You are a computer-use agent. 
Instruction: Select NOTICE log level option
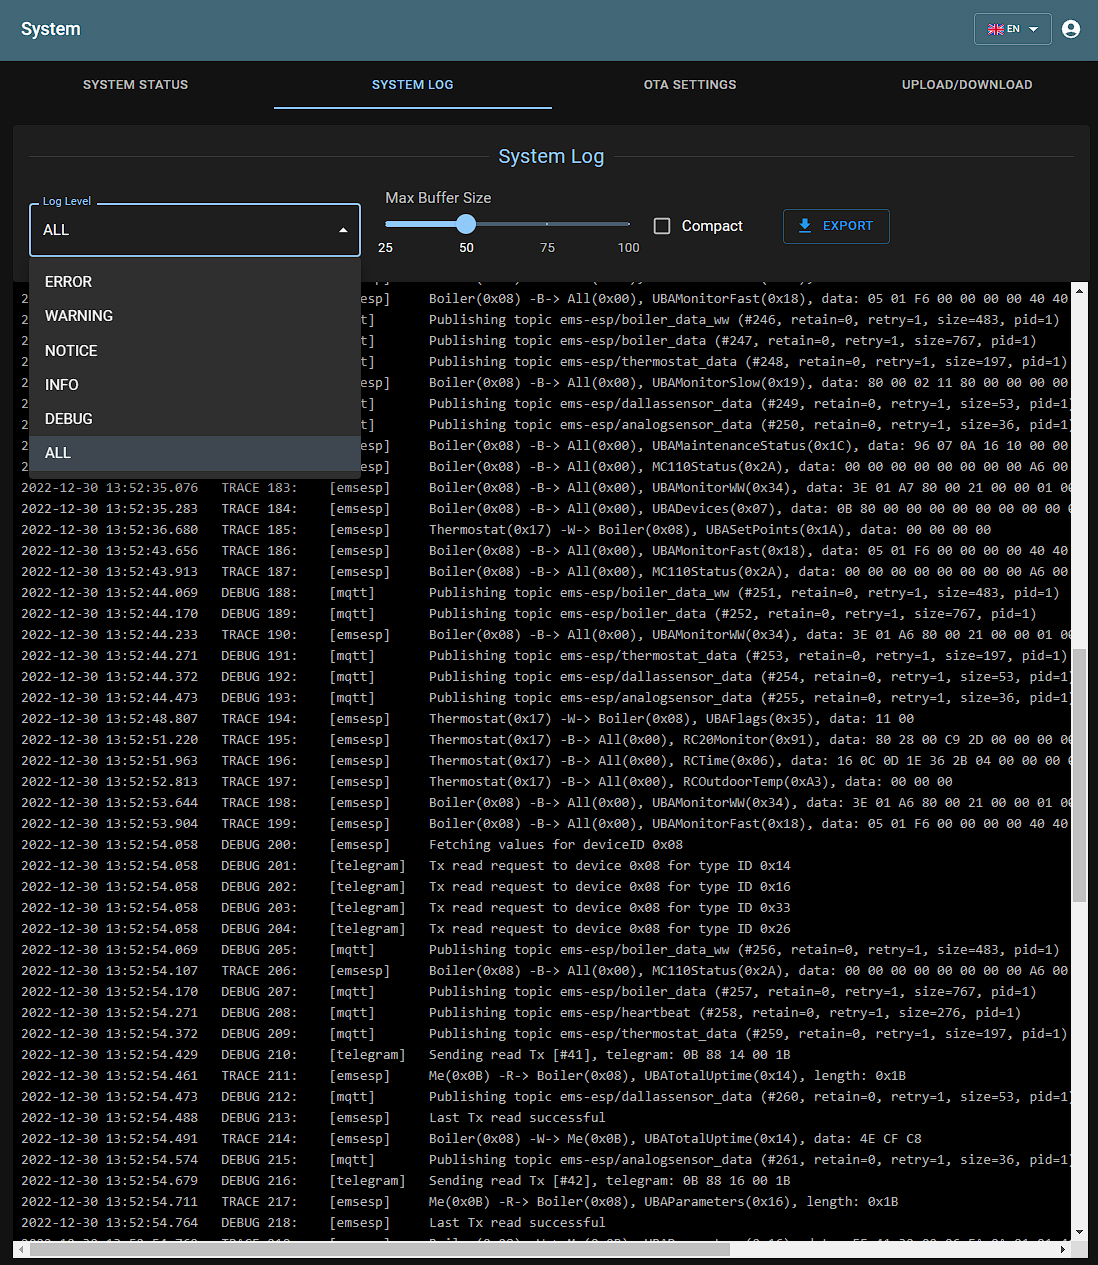coord(71,351)
